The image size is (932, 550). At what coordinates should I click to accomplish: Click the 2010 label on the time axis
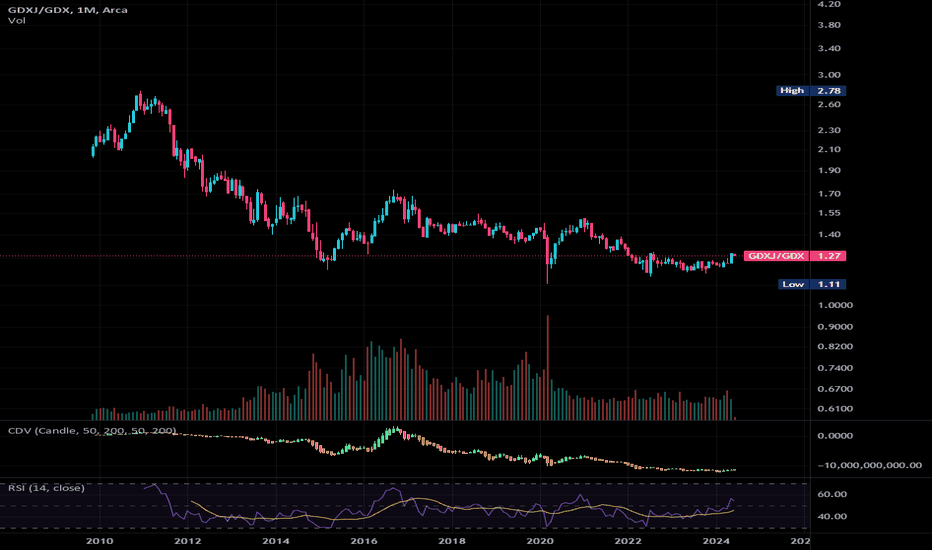coord(100,541)
